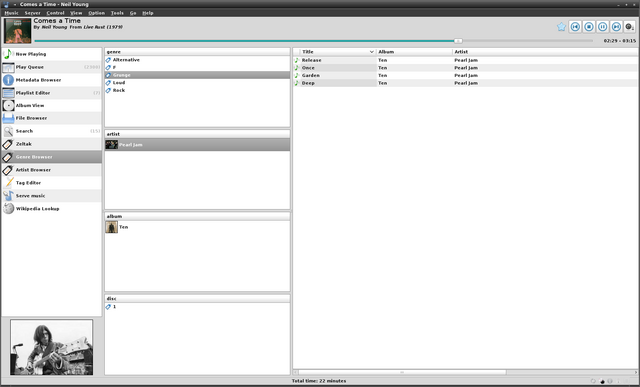Switch to the Now Playing view
Image resolution: width=640 pixels, height=387 pixels.
click(51, 54)
